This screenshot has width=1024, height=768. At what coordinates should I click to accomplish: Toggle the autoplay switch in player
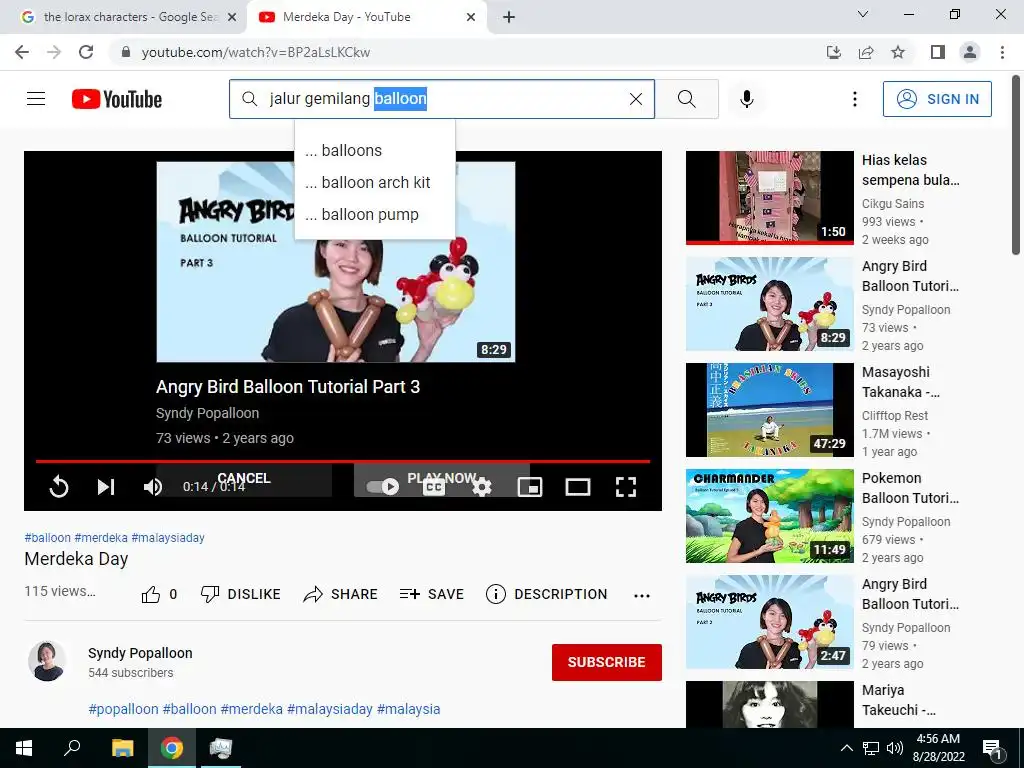click(383, 487)
